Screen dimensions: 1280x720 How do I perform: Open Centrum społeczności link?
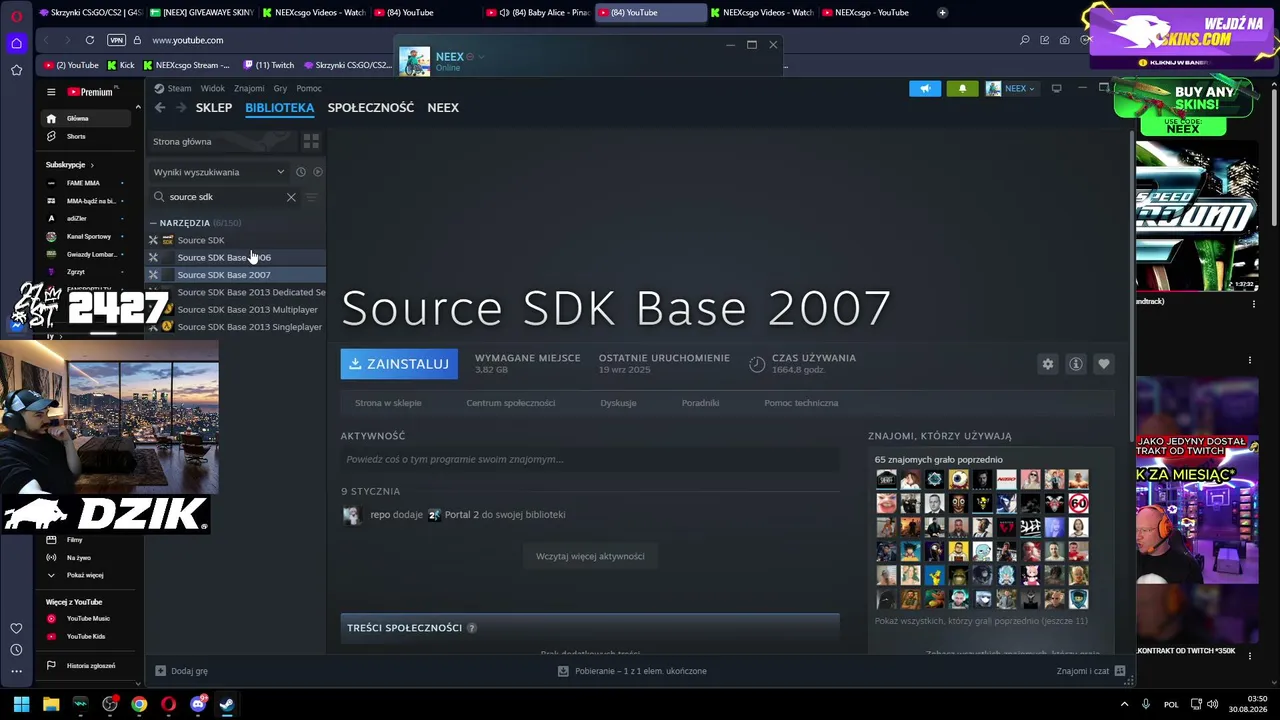511,403
